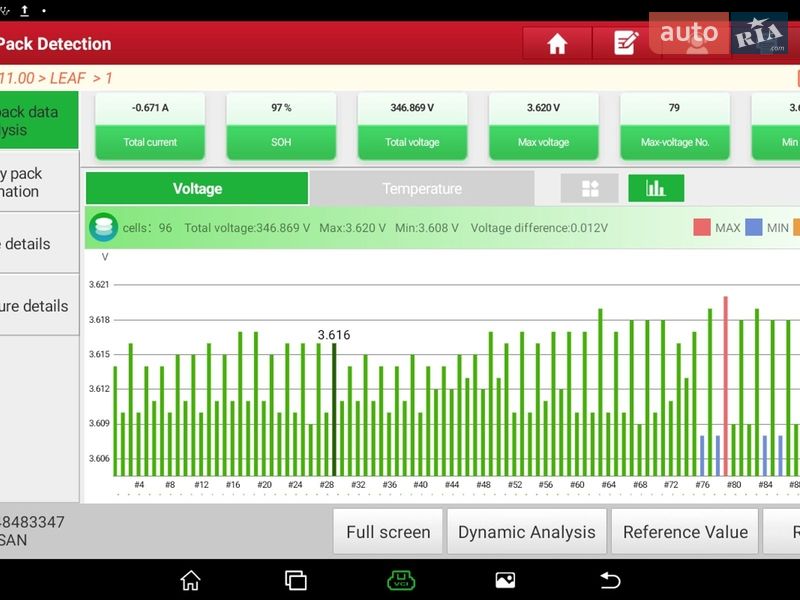Select the blue MIN legend swatch
800x600 pixels.
(x=754, y=228)
